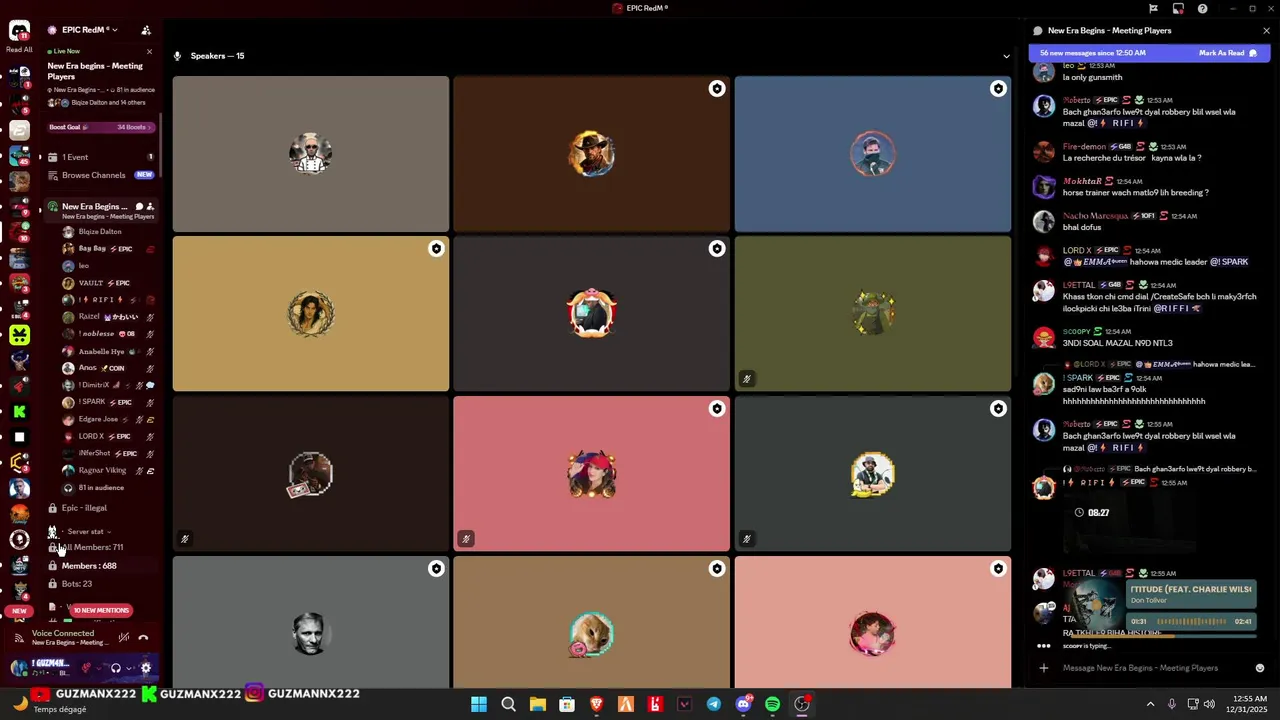
Task: Open output device options arrow beside headphones
Action: [129, 667]
